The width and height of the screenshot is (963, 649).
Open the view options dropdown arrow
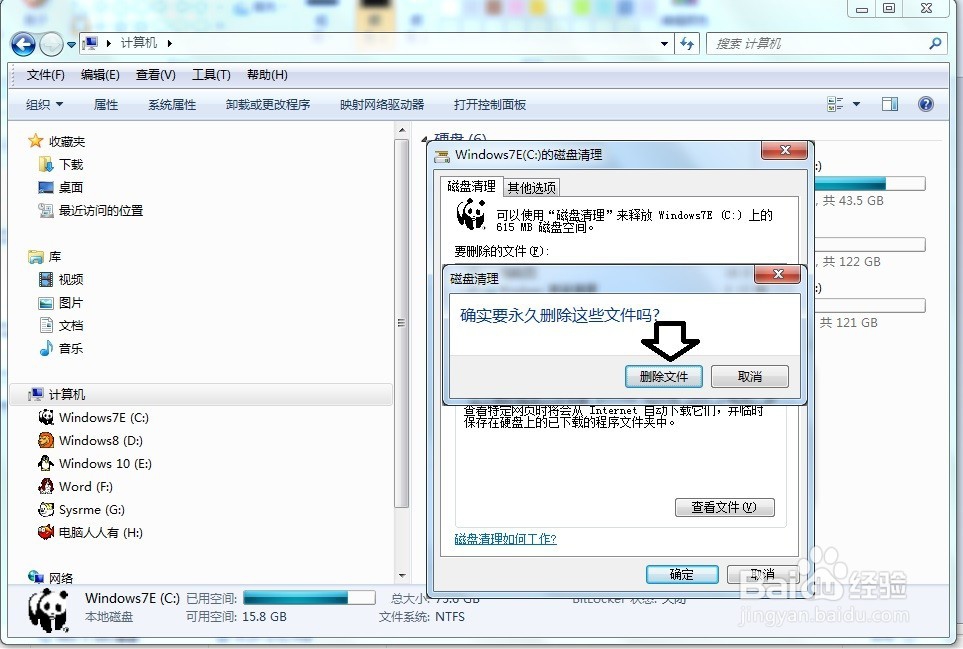856,104
